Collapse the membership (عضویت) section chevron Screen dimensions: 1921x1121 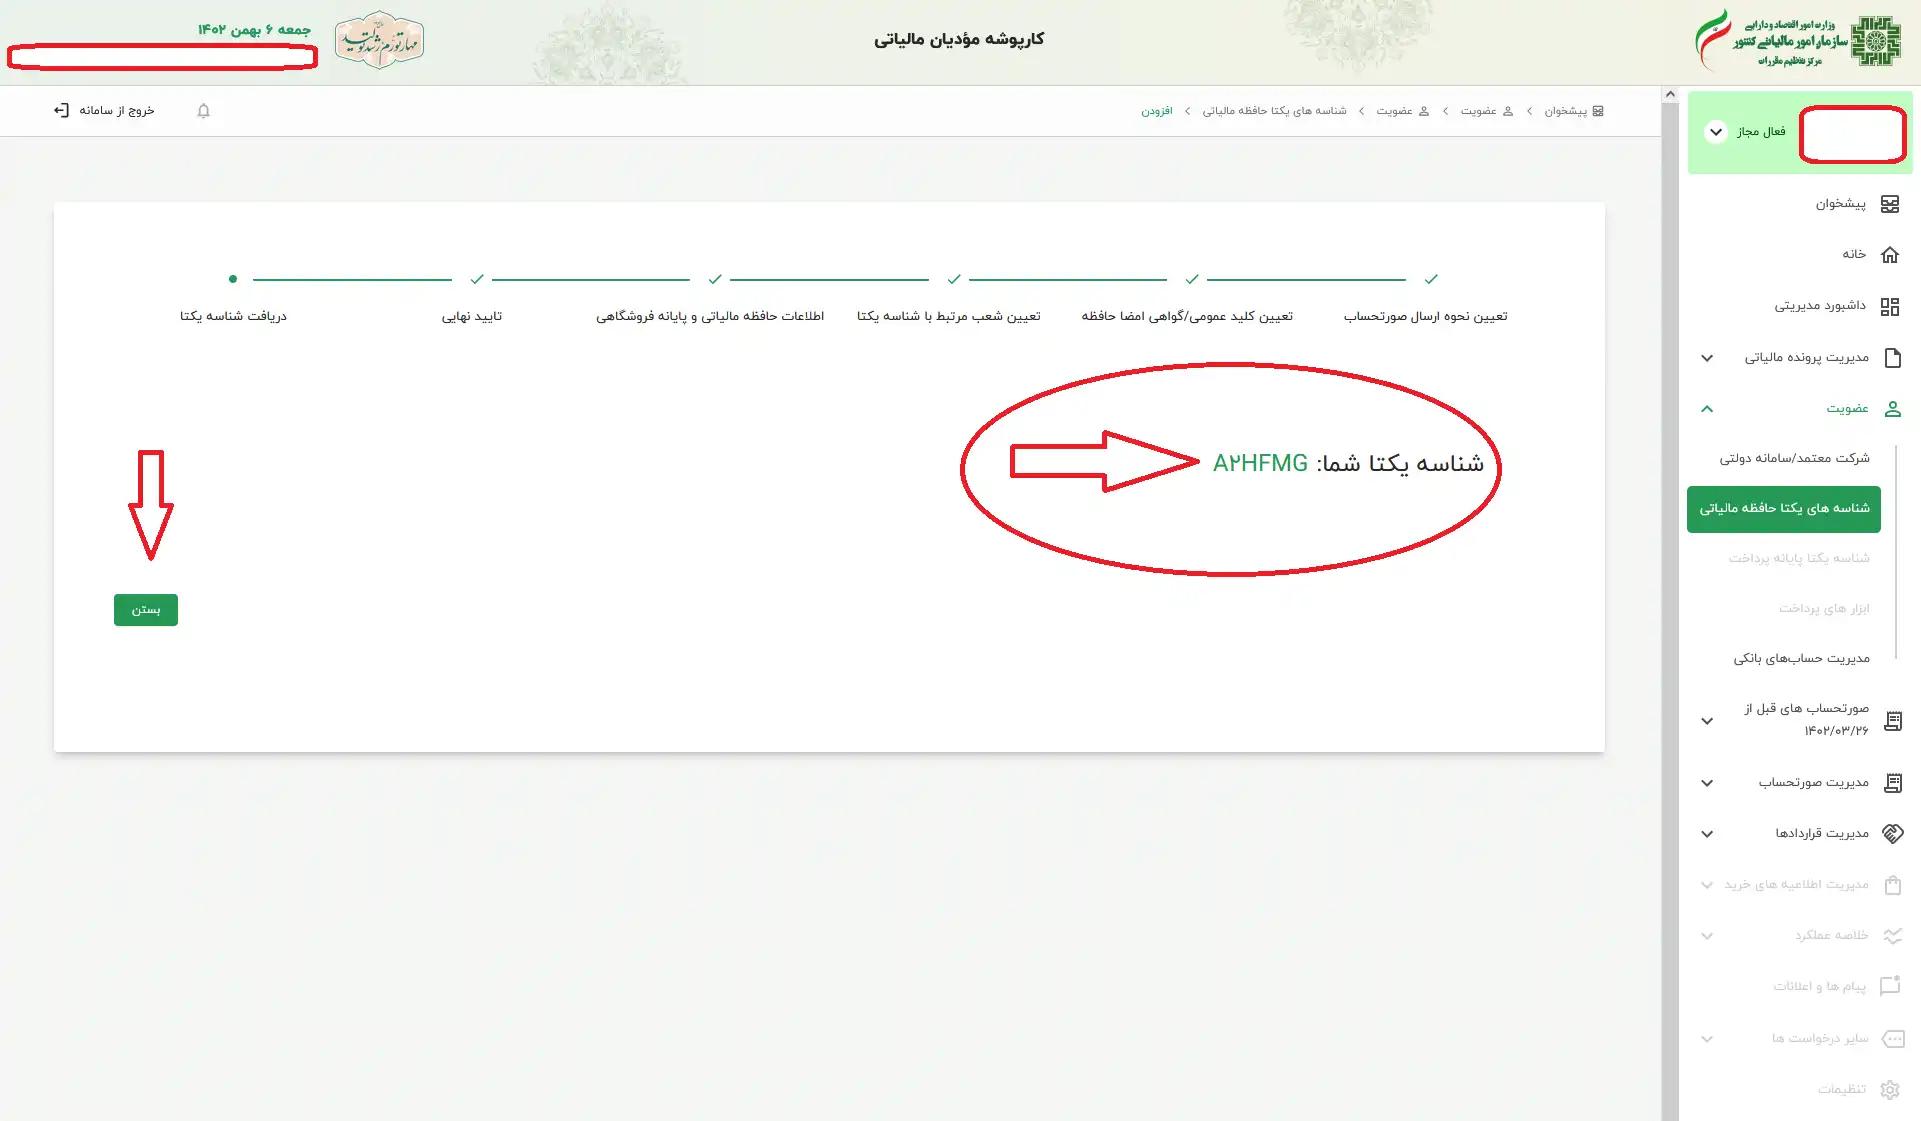click(1707, 409)
